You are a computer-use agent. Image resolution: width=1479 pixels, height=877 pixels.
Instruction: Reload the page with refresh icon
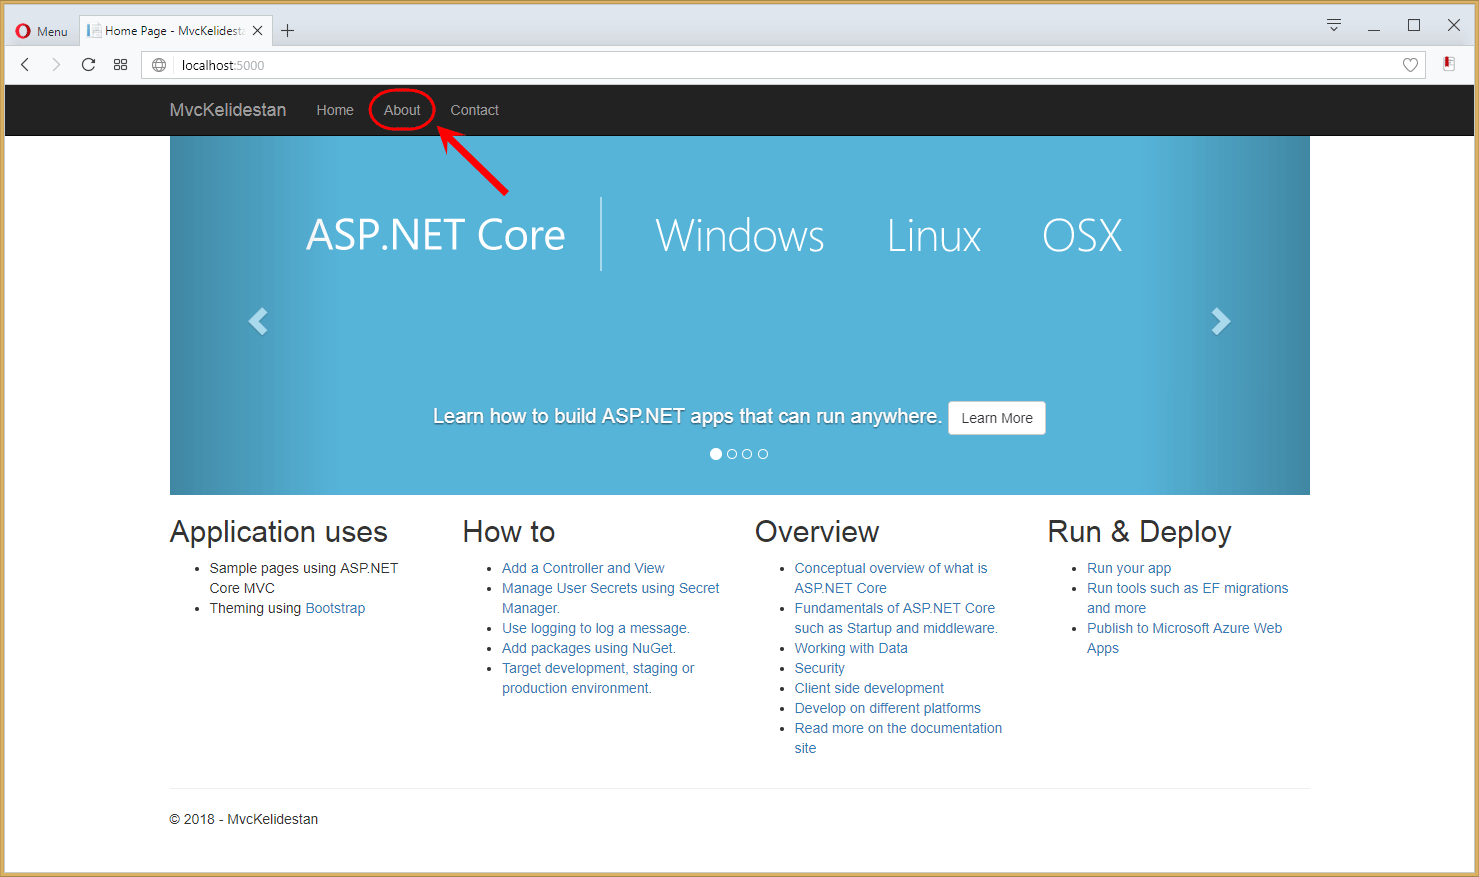point(88,65)
